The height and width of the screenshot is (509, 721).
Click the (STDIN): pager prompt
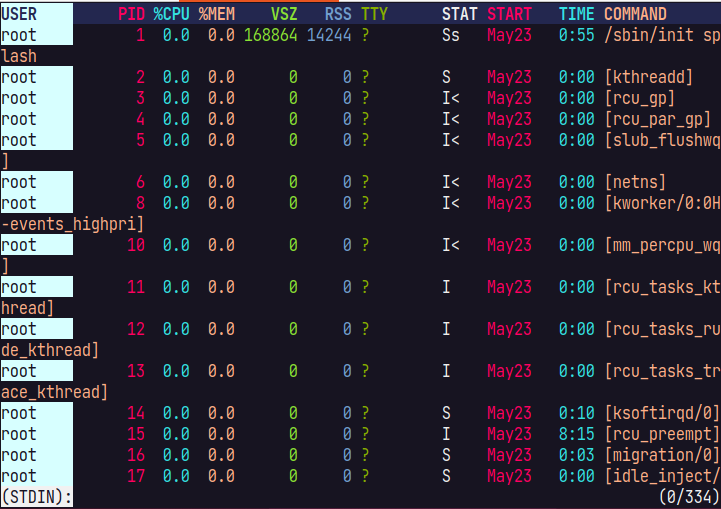37,497
